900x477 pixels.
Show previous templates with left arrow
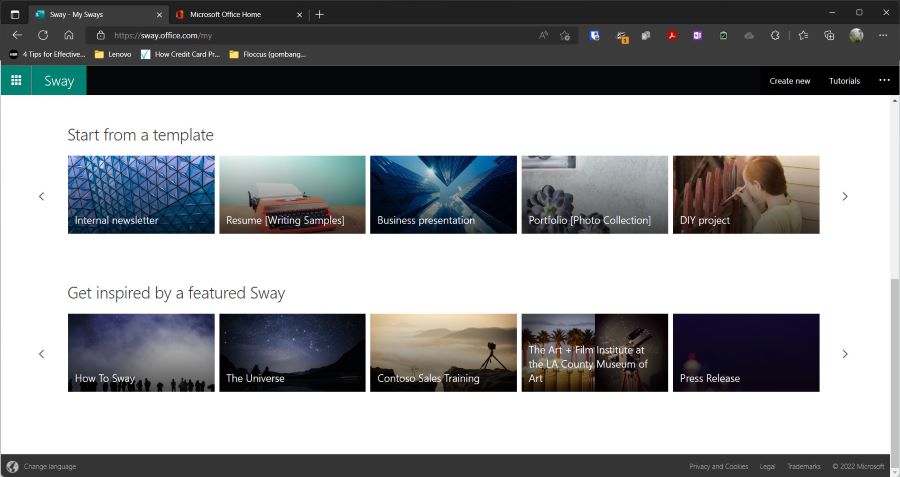[x=41, y=196]
